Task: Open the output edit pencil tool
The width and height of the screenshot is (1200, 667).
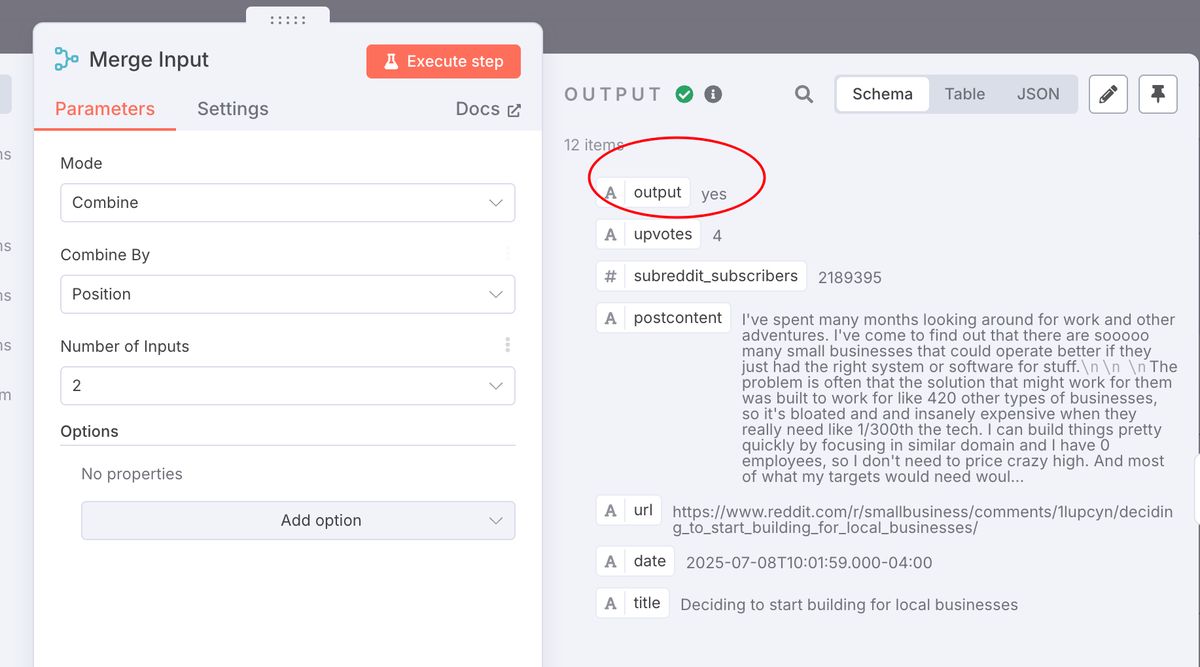Action: [1108, 94]
